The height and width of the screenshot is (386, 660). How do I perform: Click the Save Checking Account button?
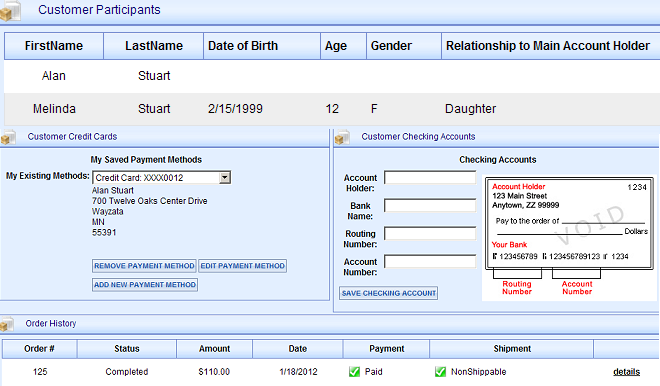click(x=389, y=293)
